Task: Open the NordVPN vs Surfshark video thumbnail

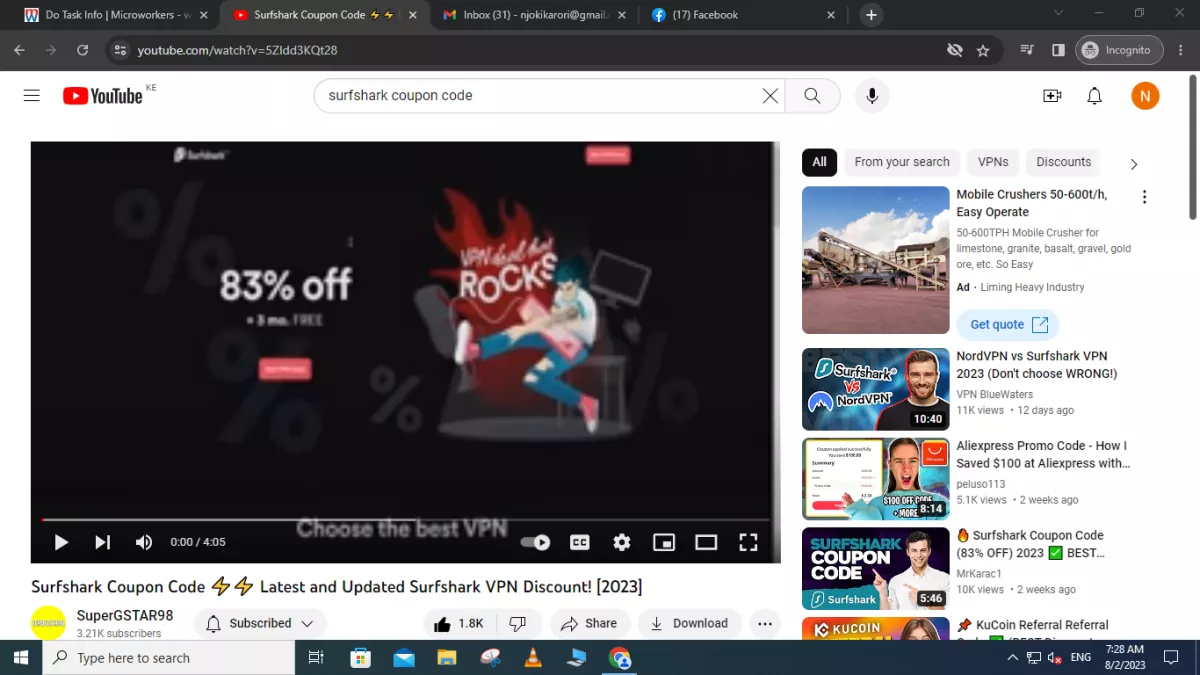Action: pos(875,389)
